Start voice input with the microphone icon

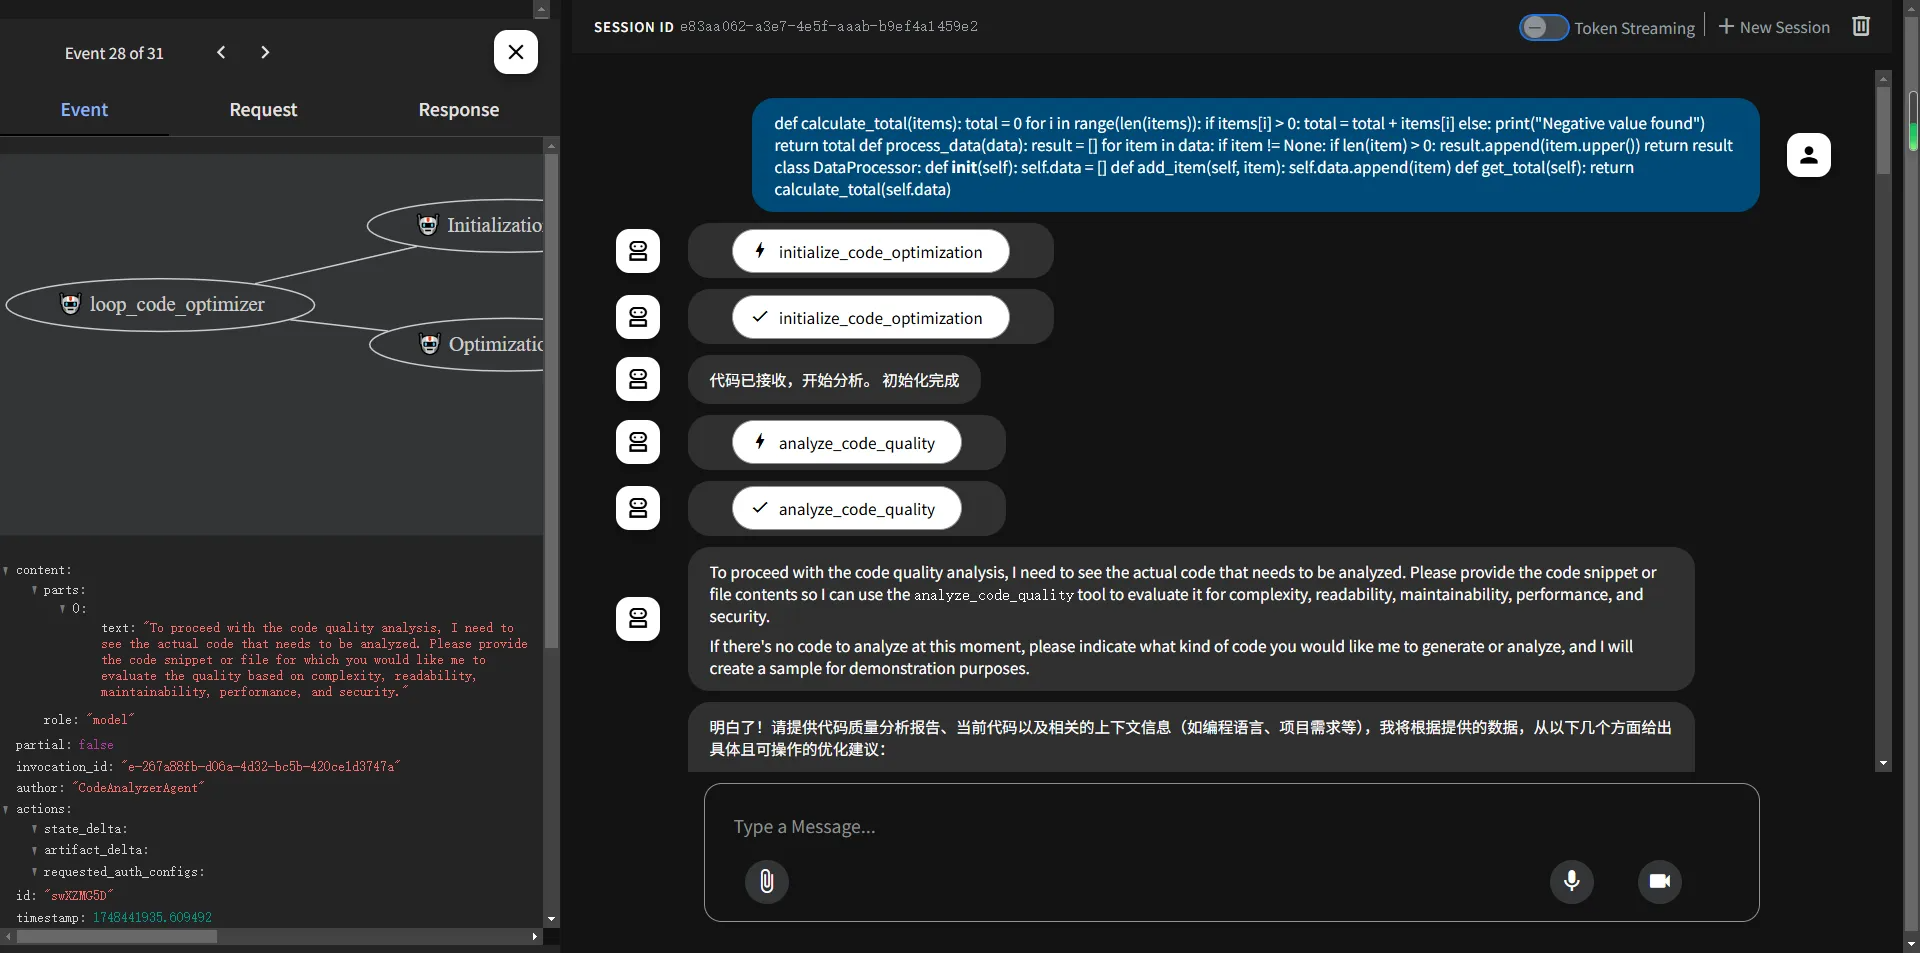(1572, 881)
